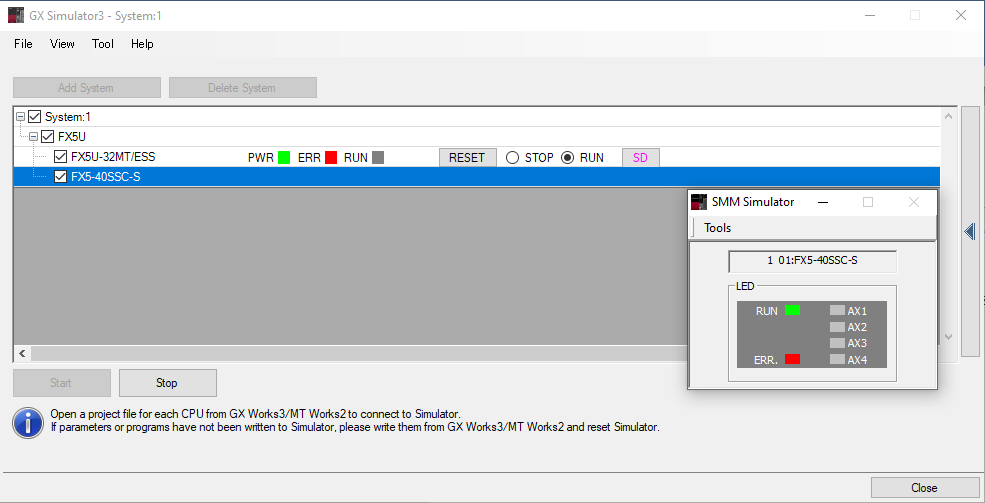Click the Stop button
This screenshot has height=503, width=985.
click(167, 383)
